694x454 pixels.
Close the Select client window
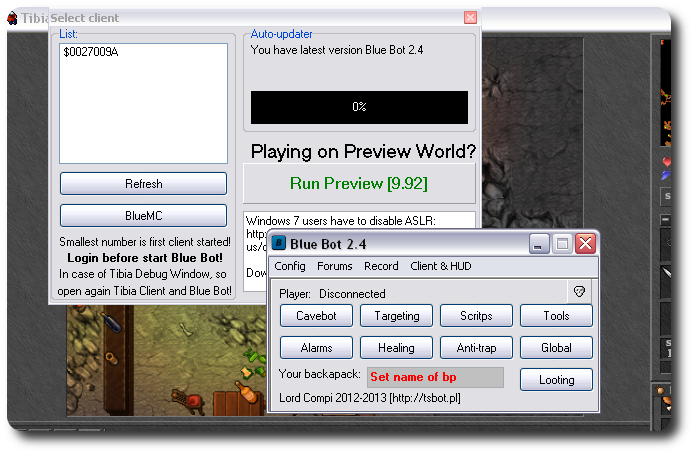(470, 17)
